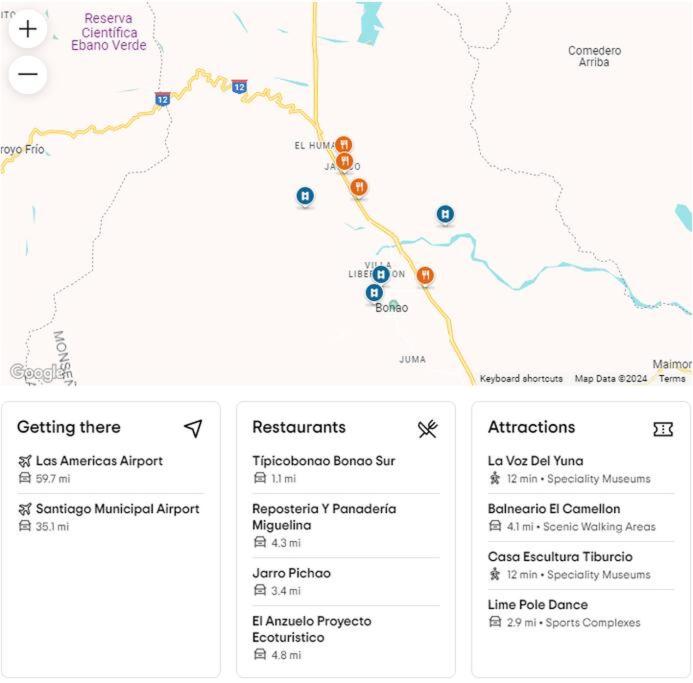Image resolution: width=693 pixels, height=683 pixels.
Task: Zoom out using the minus button
Action: [x=28, y=74]
